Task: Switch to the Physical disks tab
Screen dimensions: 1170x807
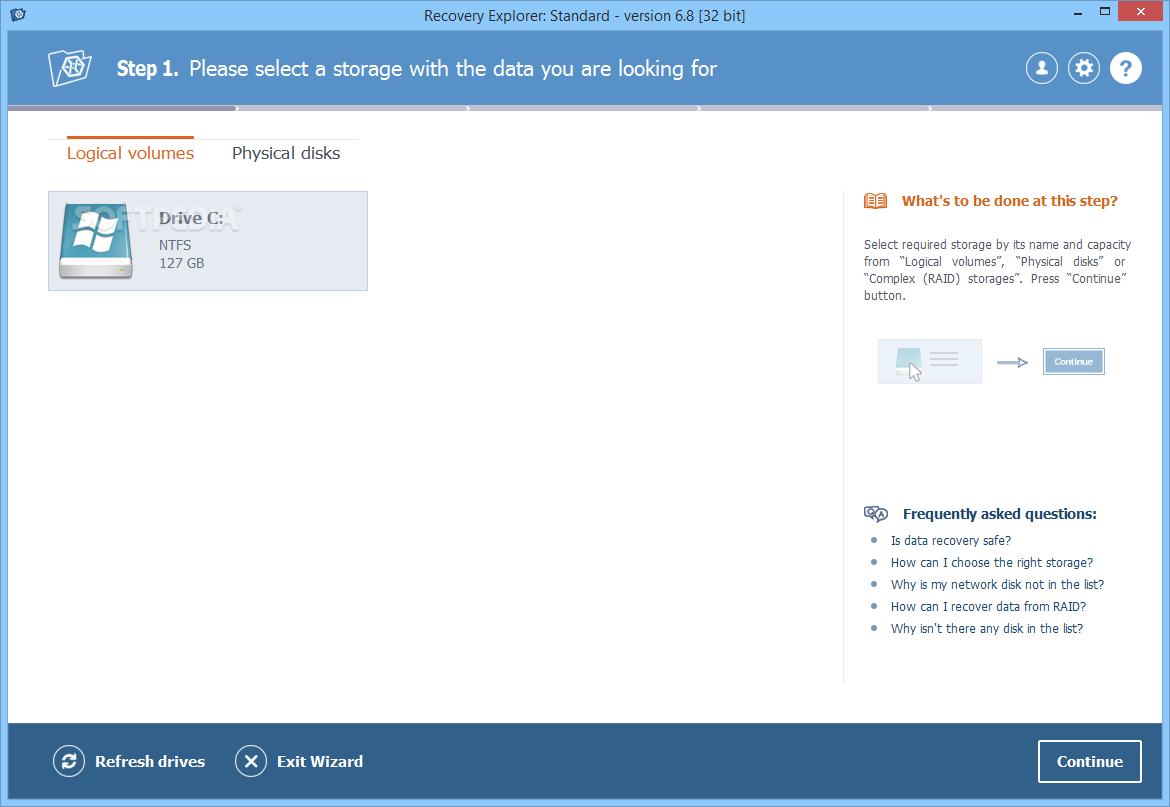Action: point(286,153)
